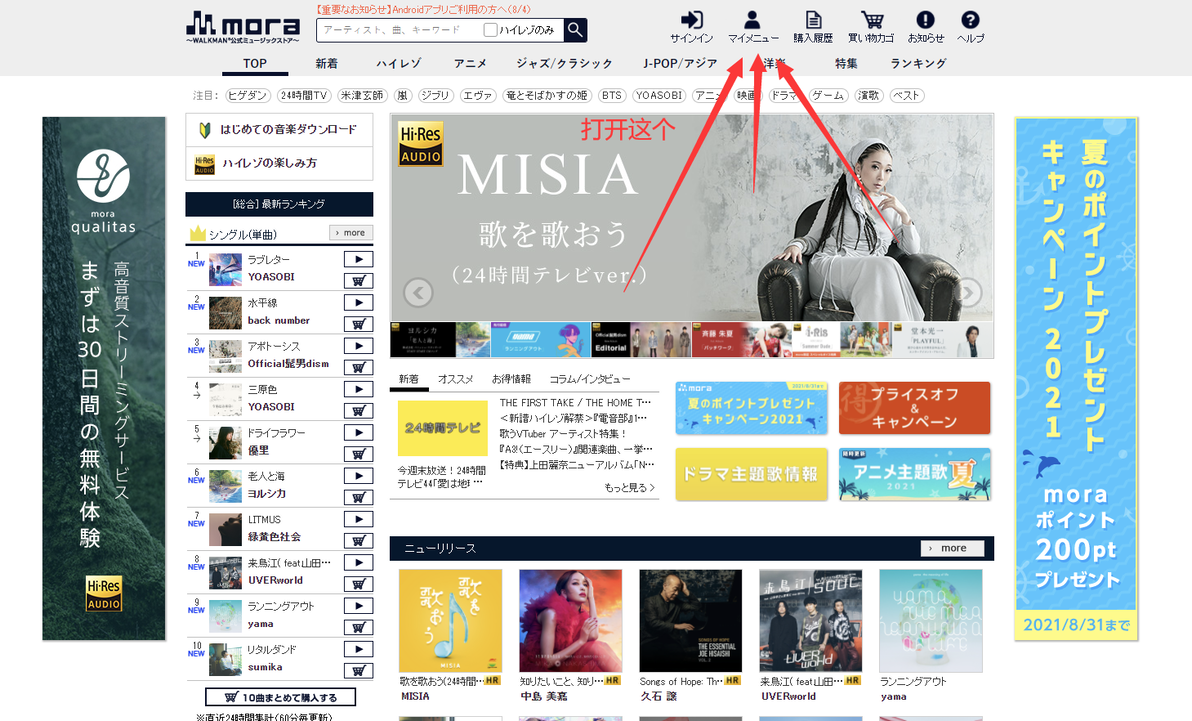This screenshot has height=721, width=1192.
Task: Select the 新着 navigation tab
Action: [327, 64]
